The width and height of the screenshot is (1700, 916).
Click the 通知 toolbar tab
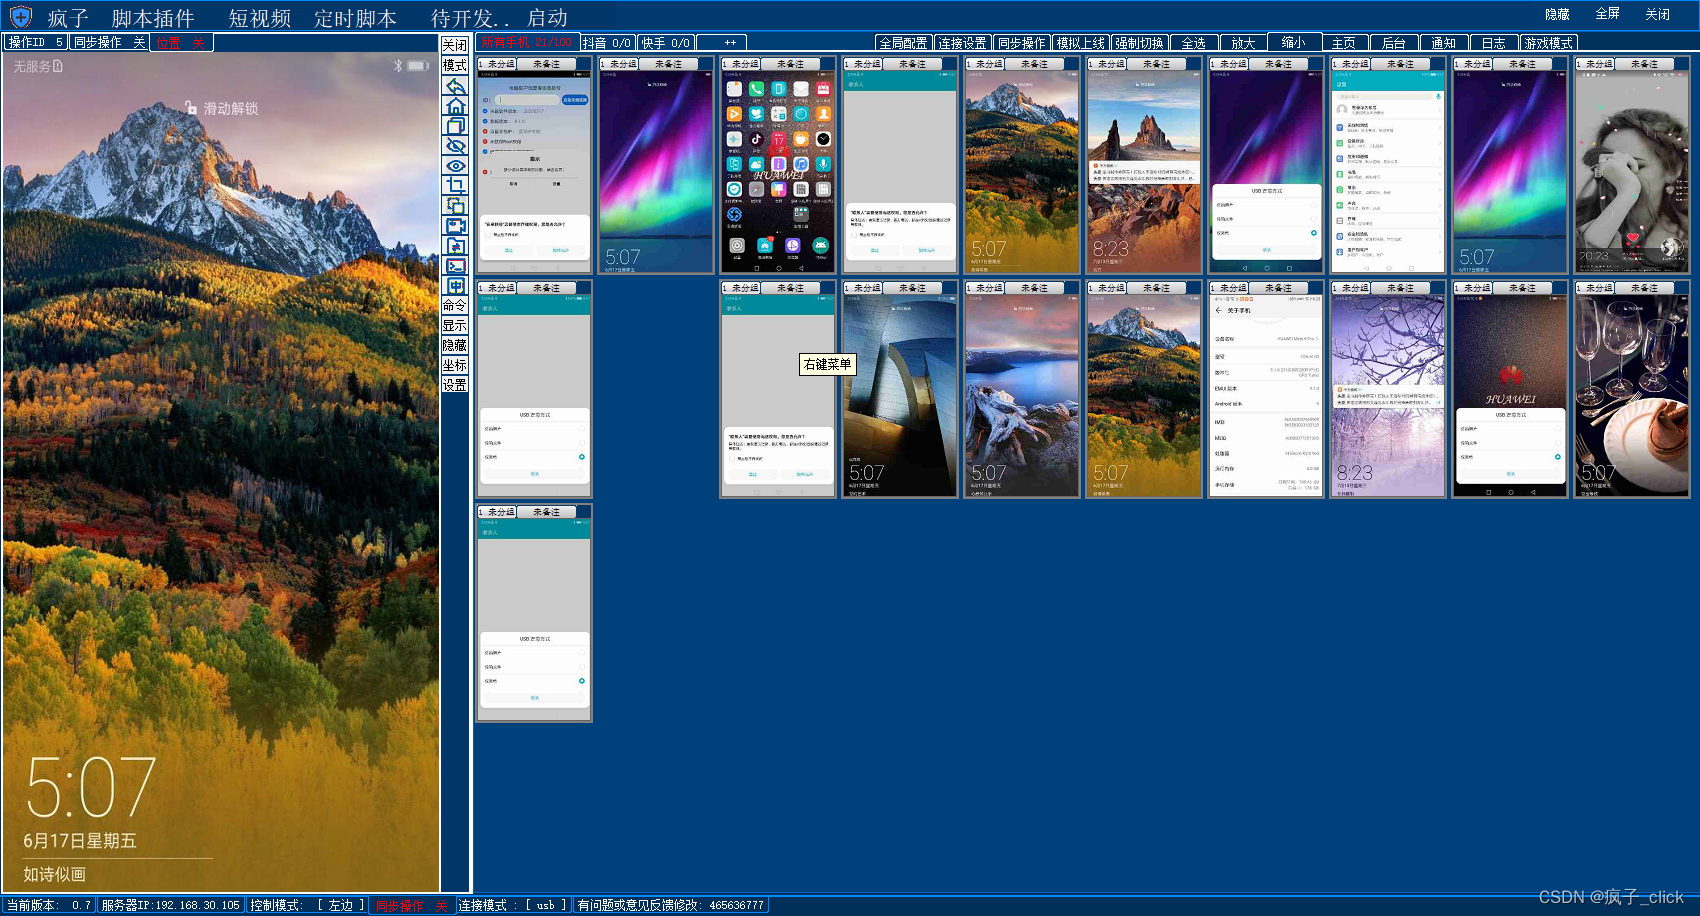[x=1444, y=43]
